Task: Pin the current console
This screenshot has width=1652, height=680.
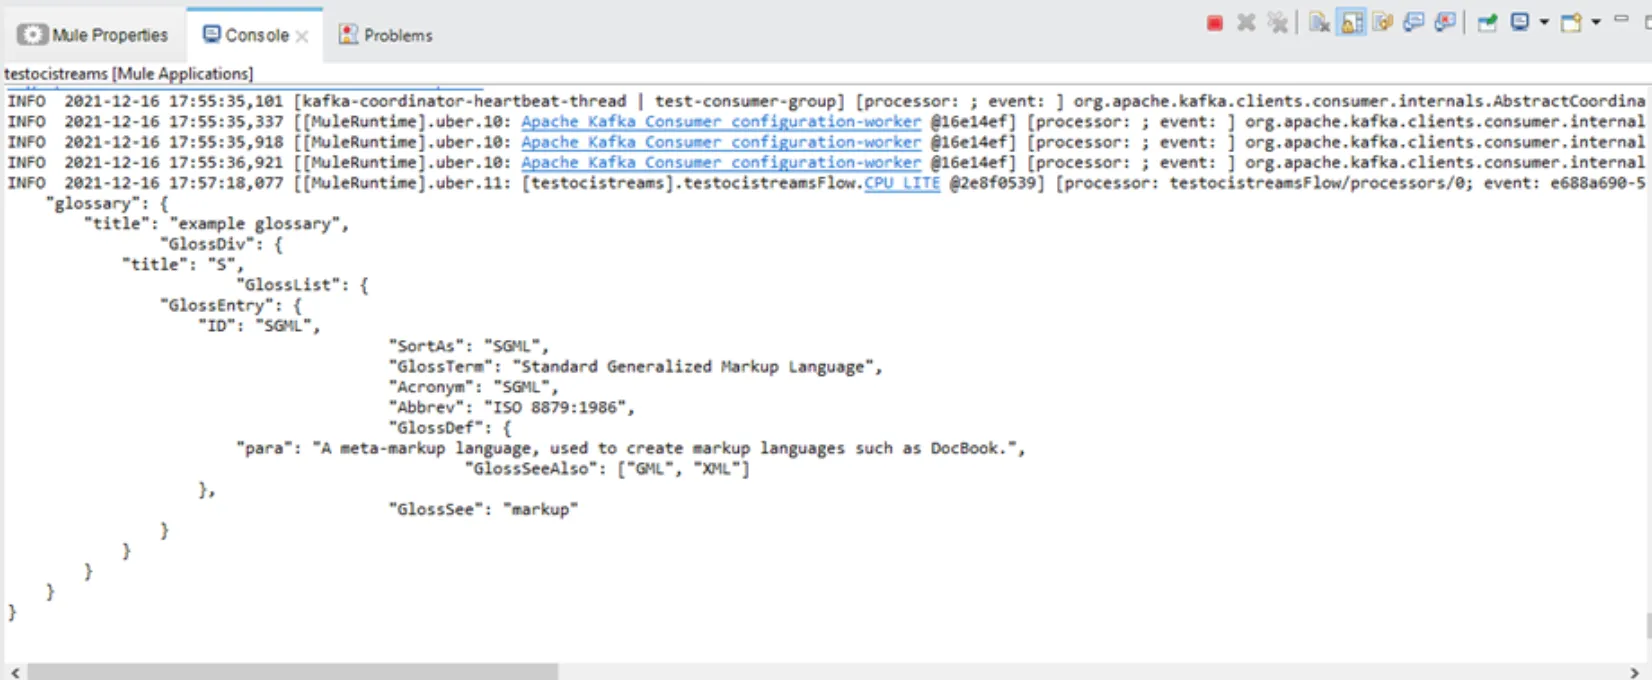Action: pos(1487,23)
